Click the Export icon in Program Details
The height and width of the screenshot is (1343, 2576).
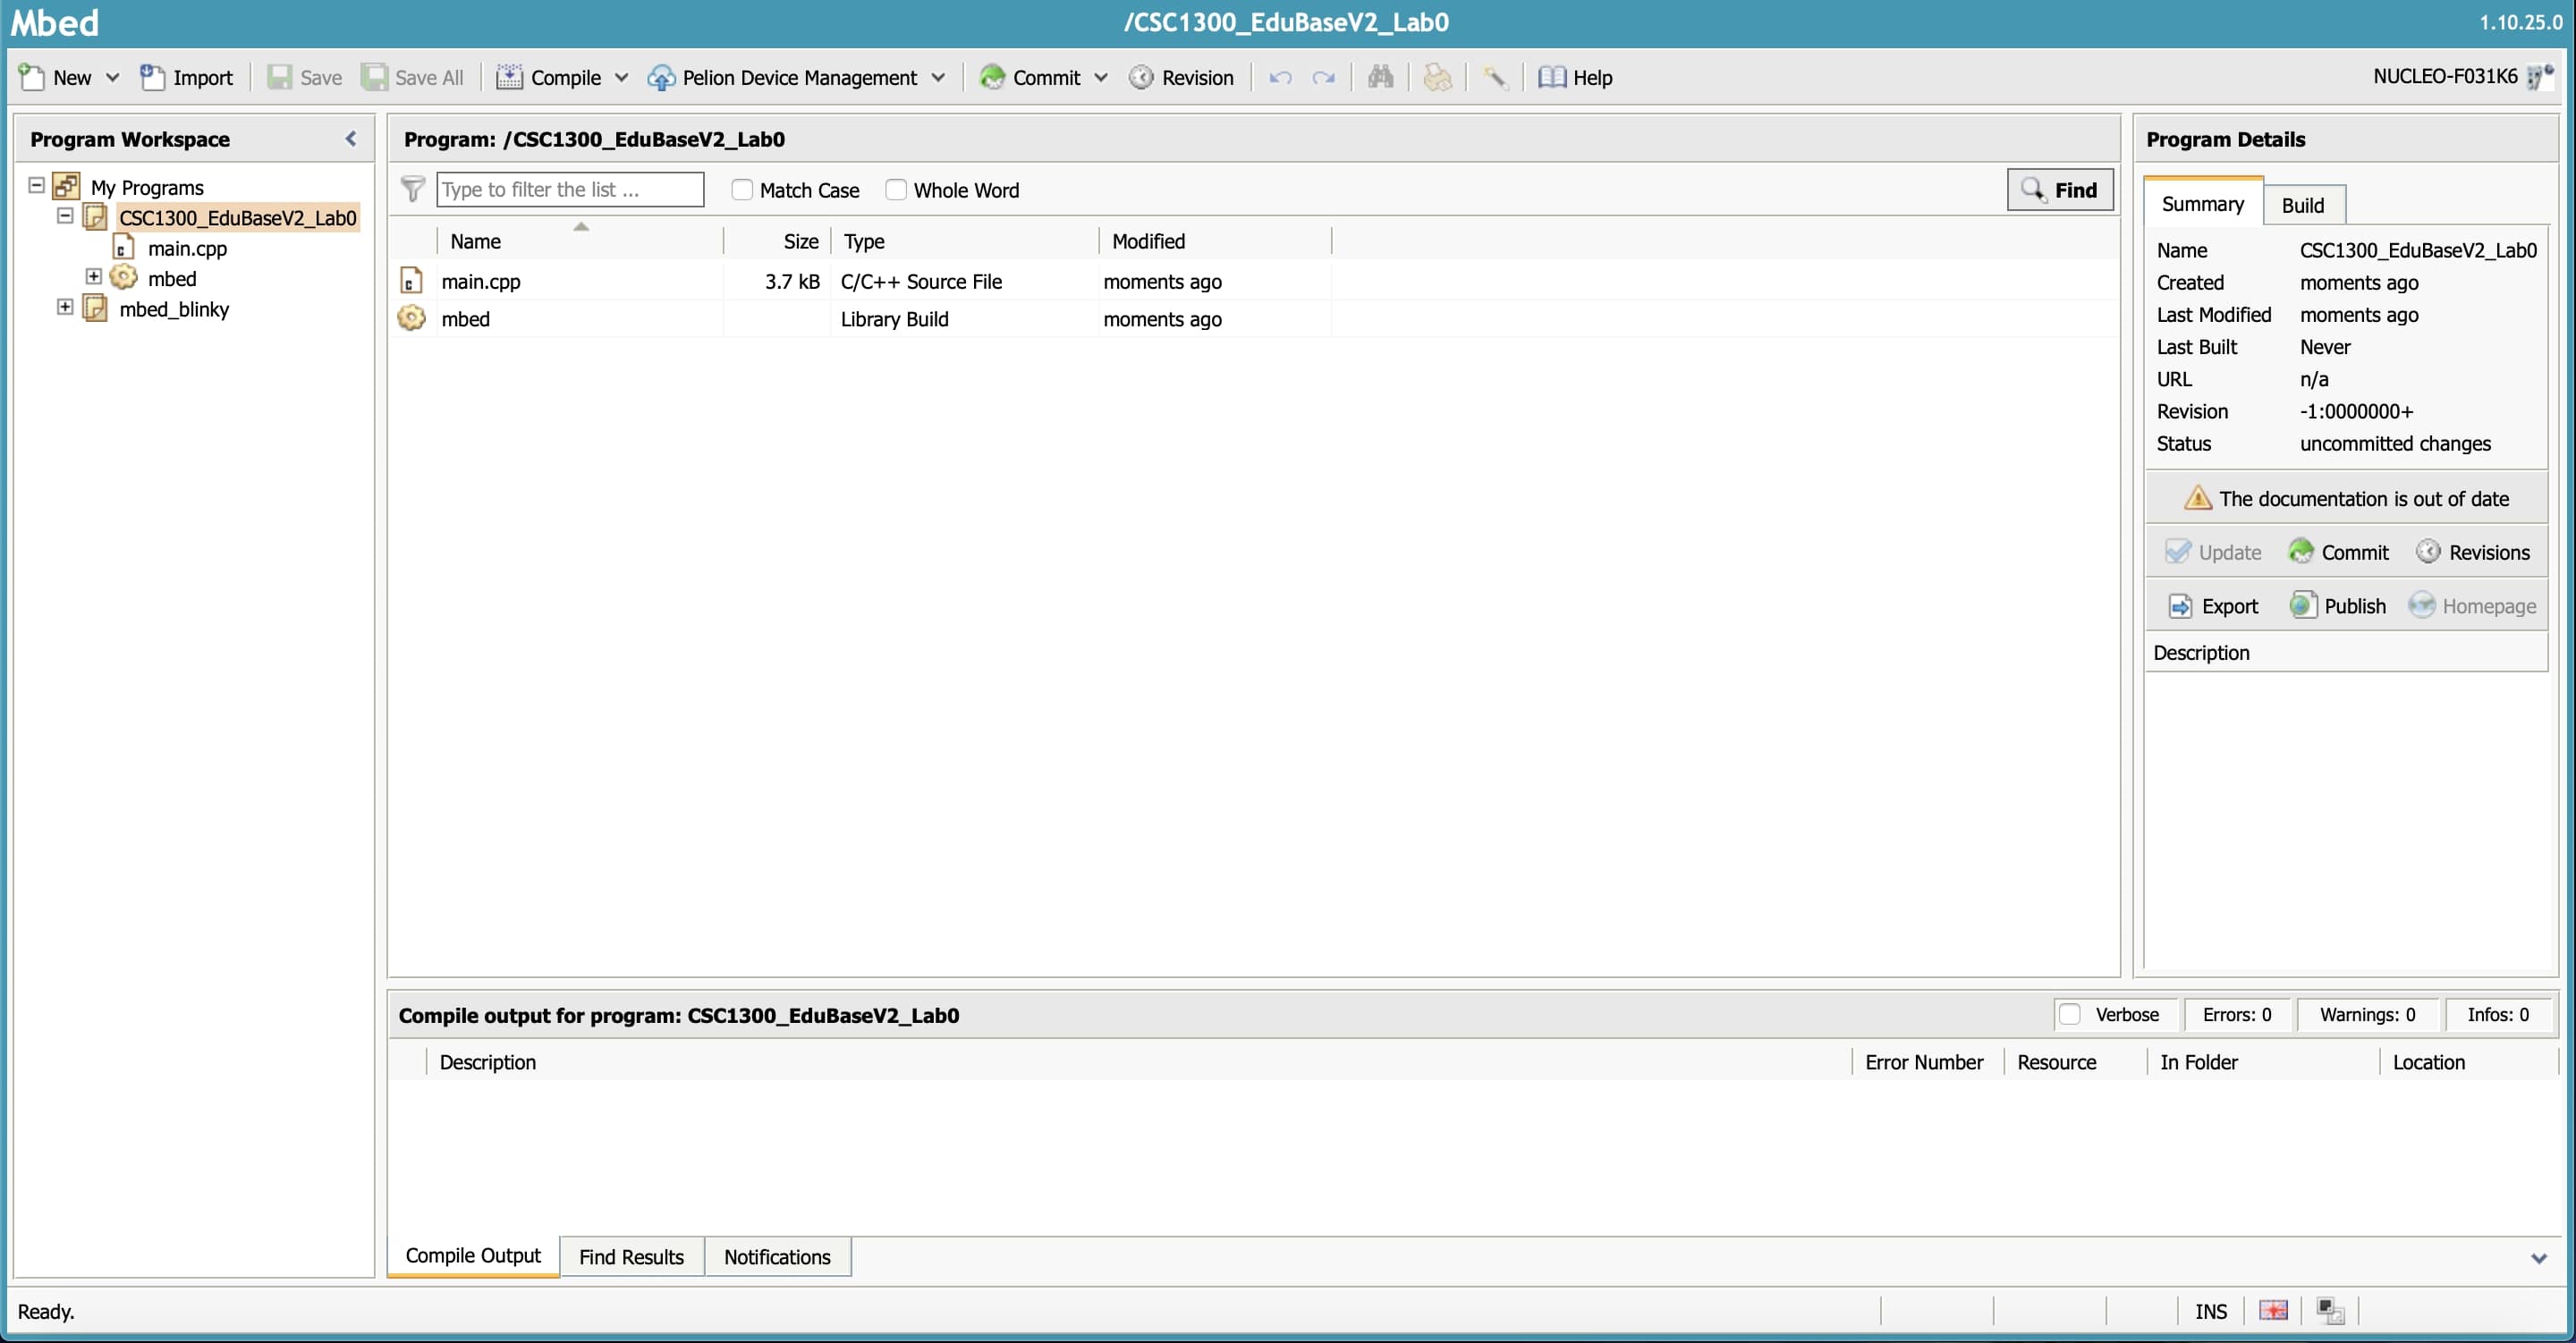click(2180, 606)
